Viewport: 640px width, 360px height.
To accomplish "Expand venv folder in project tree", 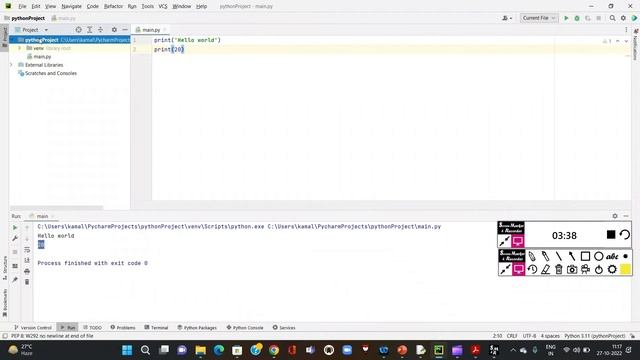I will tap(19, 48).
